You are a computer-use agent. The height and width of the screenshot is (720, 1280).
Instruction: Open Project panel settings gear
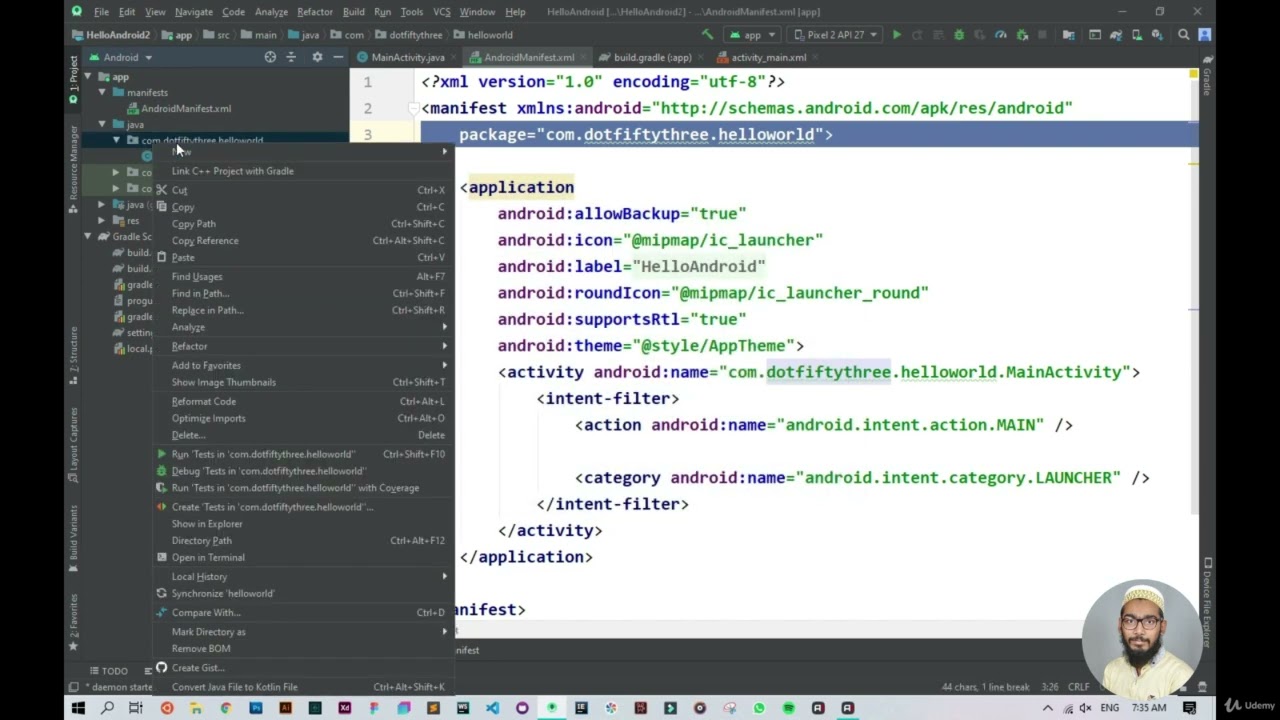(x=317, y=57)
